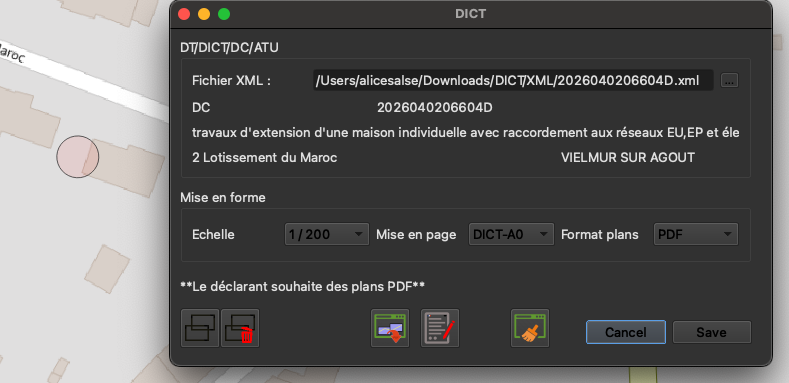Open the Format plans PDF dropdown

pyautogui.click(x=695, y=235)
